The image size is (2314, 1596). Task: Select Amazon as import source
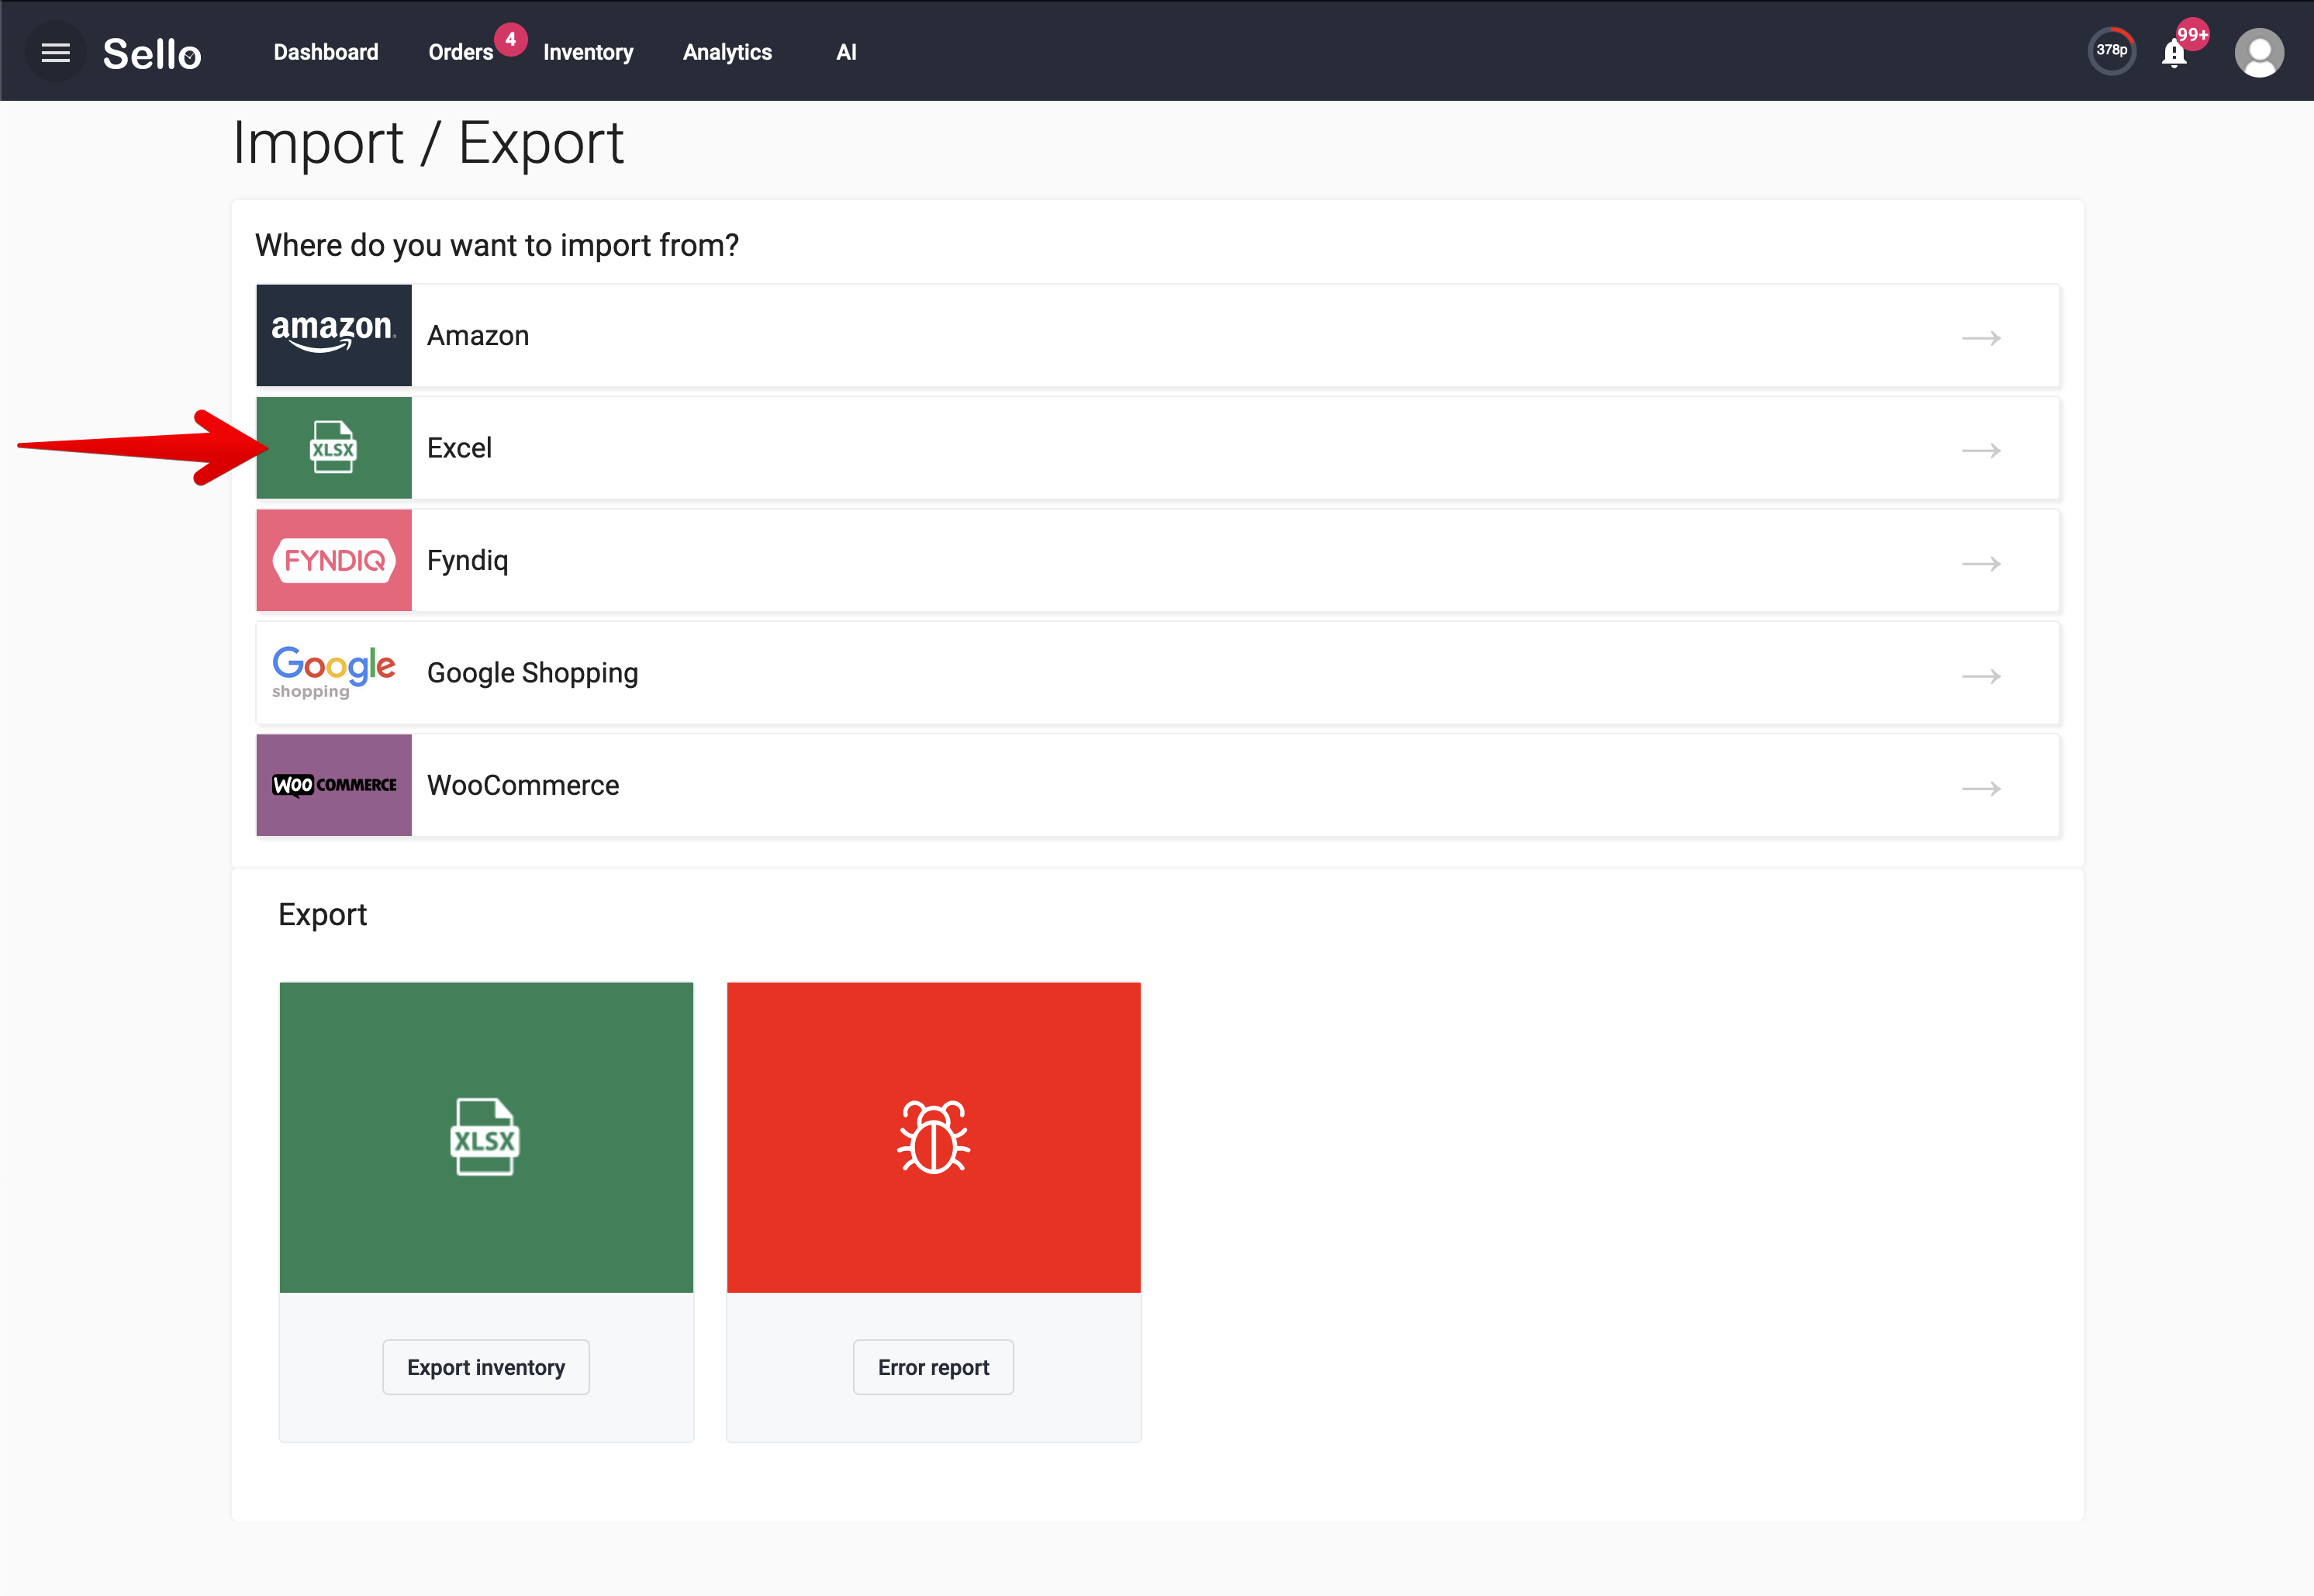pyautogui.click(x=1158, y=336)
